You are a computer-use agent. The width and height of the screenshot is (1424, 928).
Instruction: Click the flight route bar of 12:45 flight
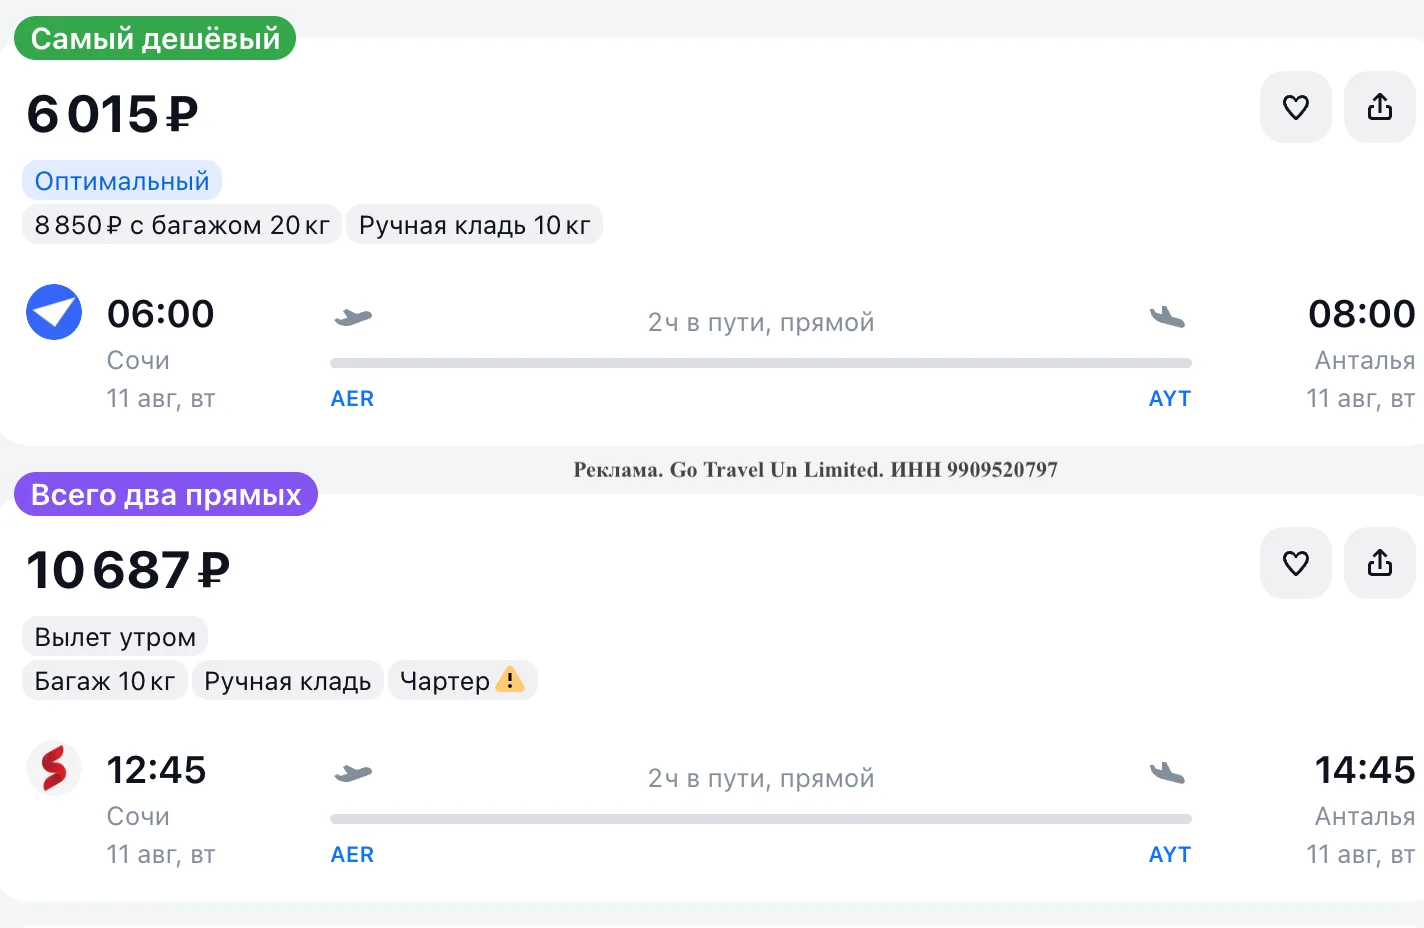click(761, 819)
